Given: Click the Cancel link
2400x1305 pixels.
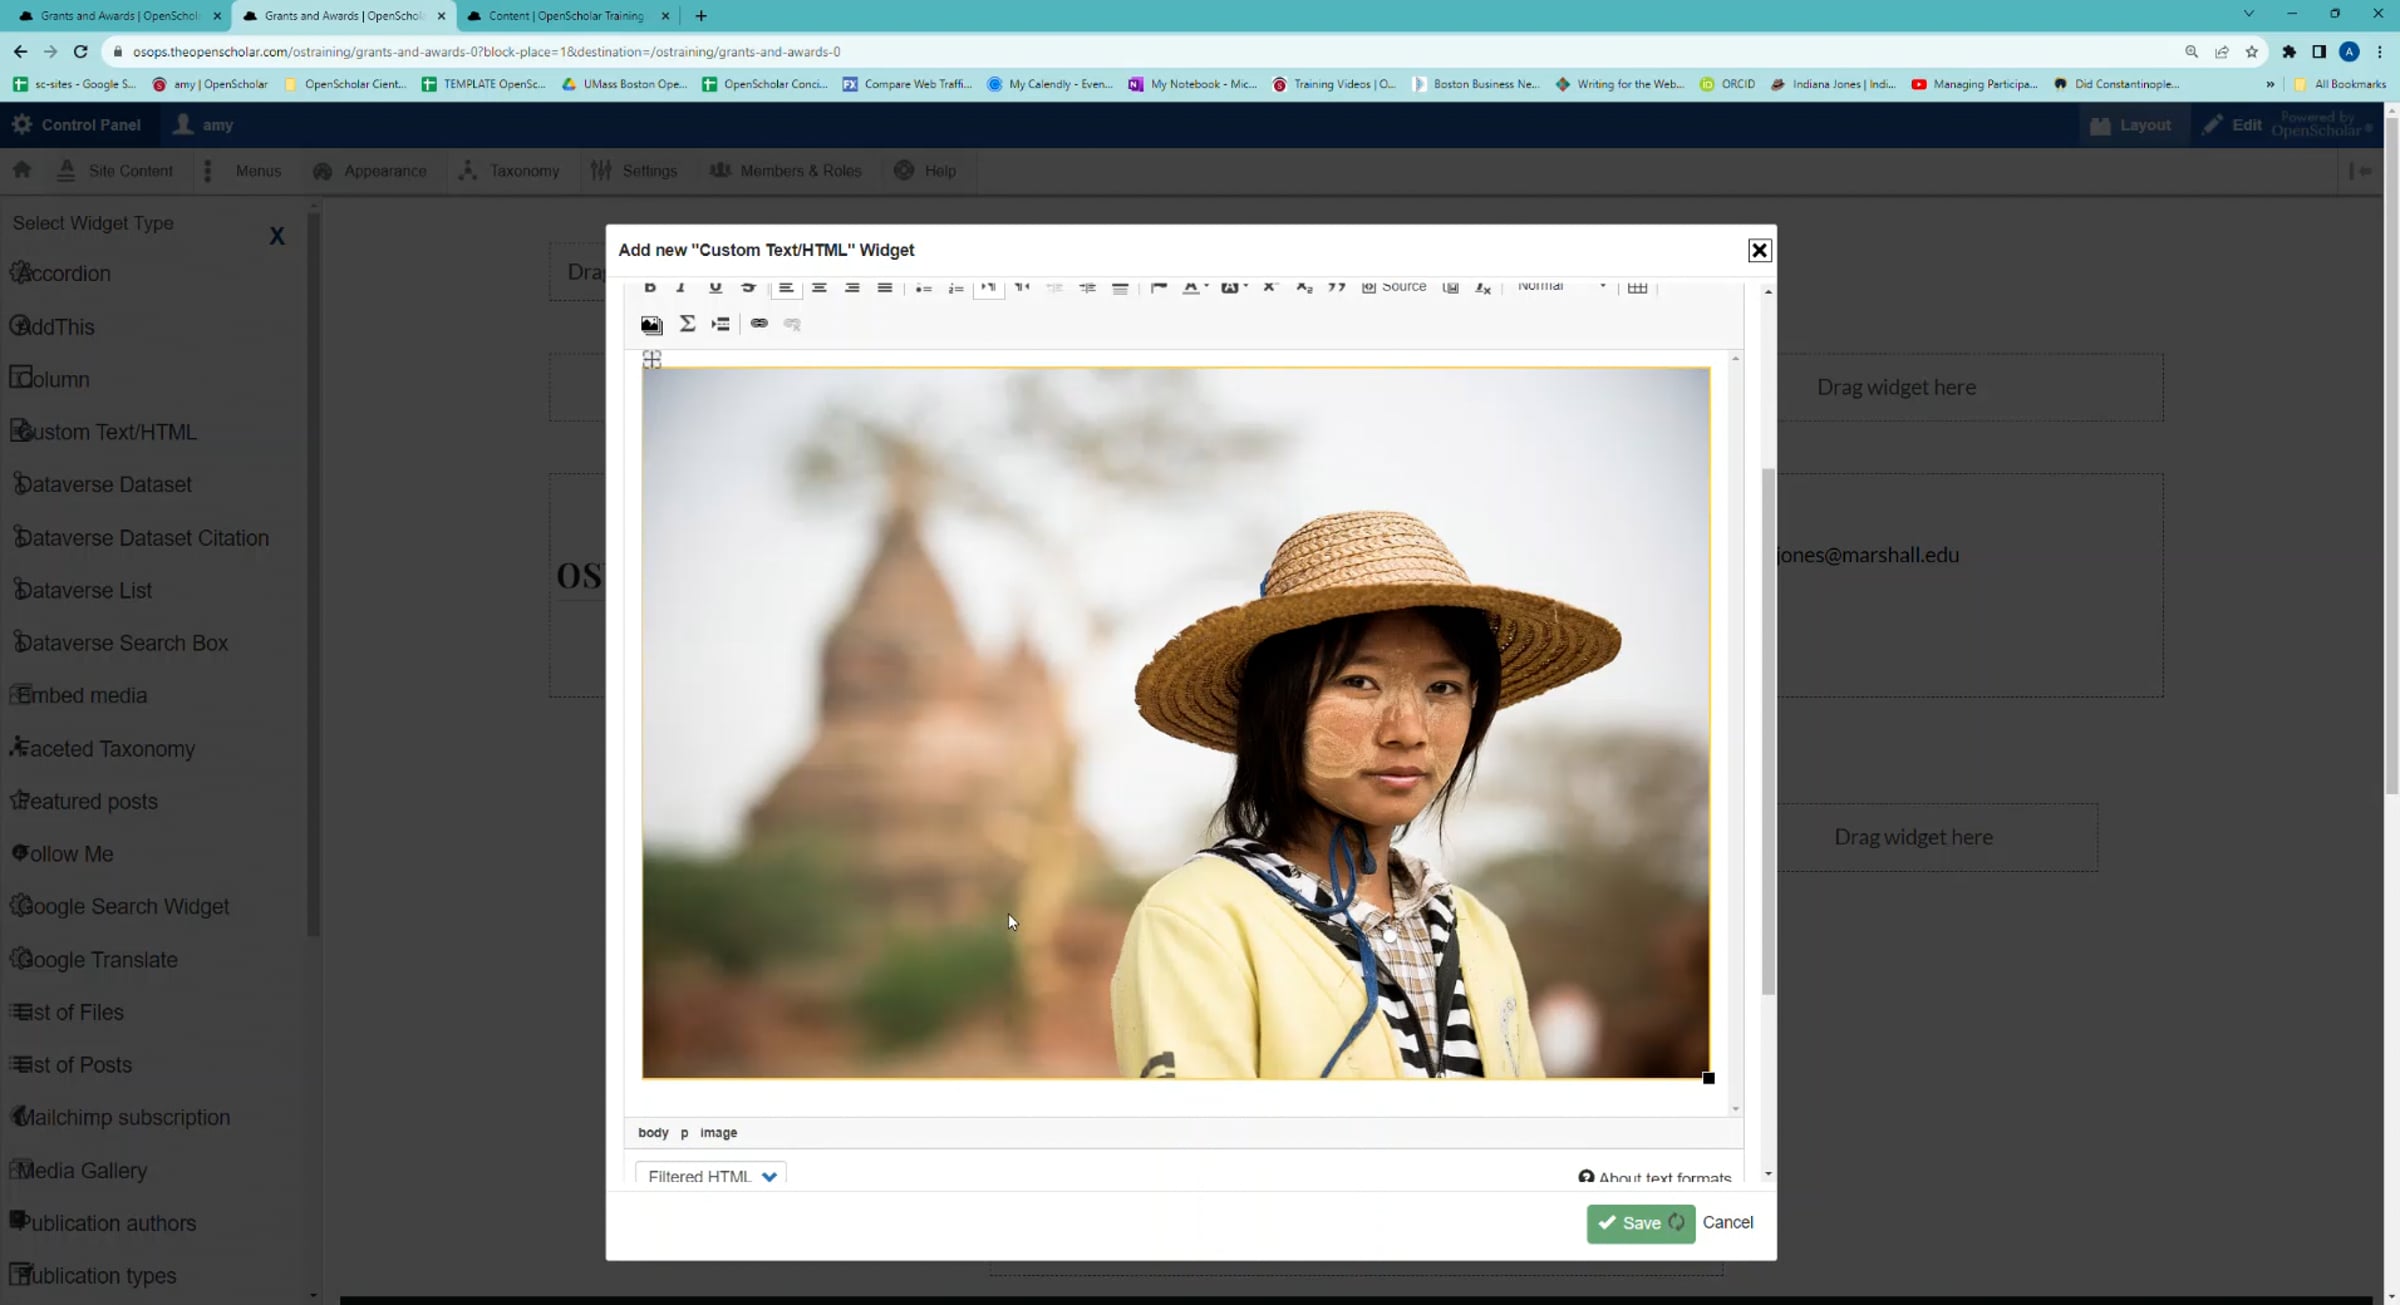Looking at the screenshot, I should click(1727, 1222).
